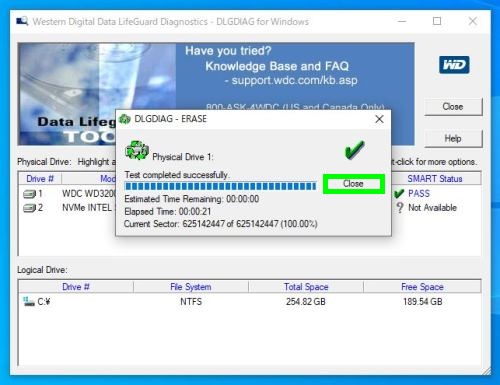Image resolution: width=500 pixels, height=385 pixels.
Task: Click the physical Drive # column header
Action: click(x=40, y=179)
